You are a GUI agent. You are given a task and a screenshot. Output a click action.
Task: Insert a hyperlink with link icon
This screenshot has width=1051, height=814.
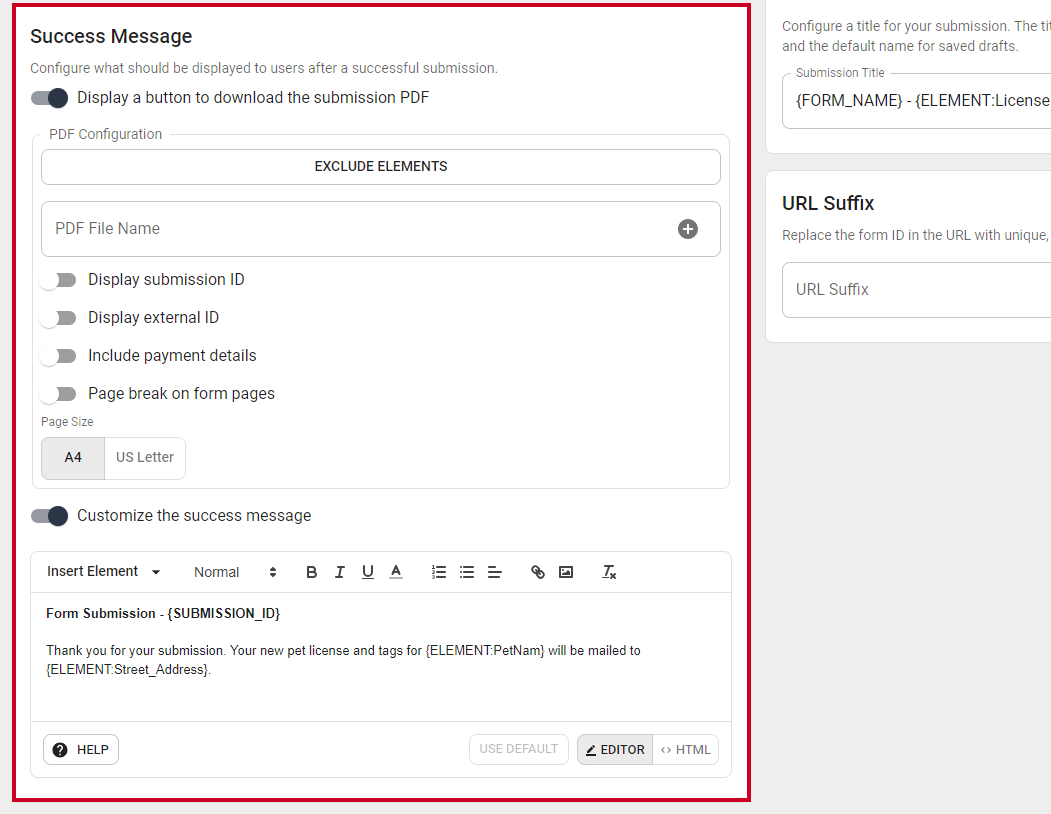click(x=538, y=572)
